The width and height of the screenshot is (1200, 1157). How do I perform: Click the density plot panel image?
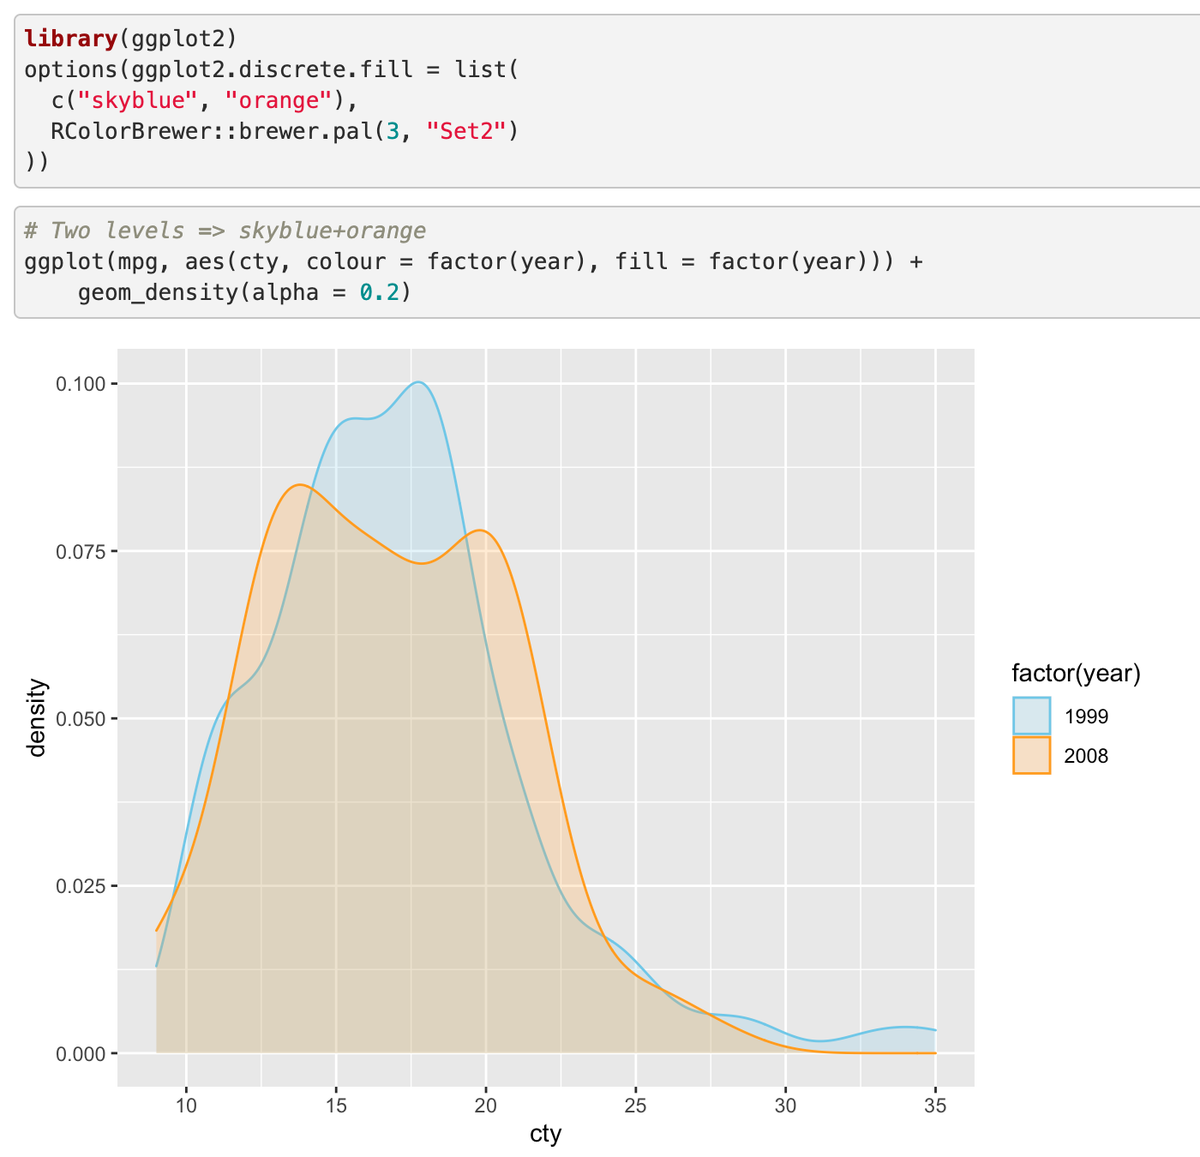[546, 717]
